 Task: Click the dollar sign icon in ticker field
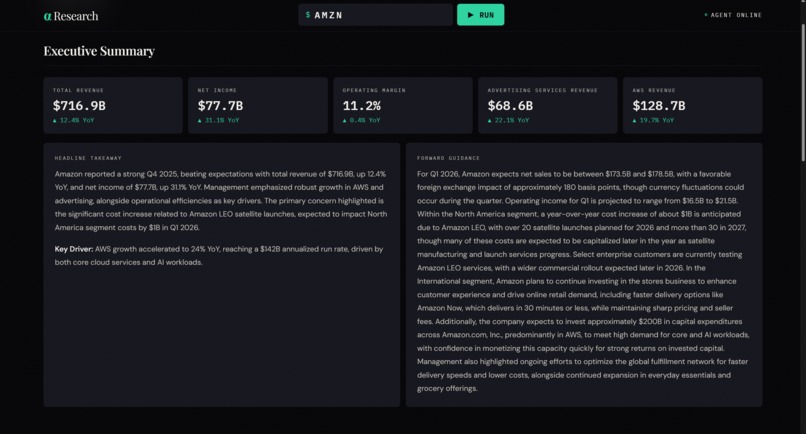(x=308, y=15)
